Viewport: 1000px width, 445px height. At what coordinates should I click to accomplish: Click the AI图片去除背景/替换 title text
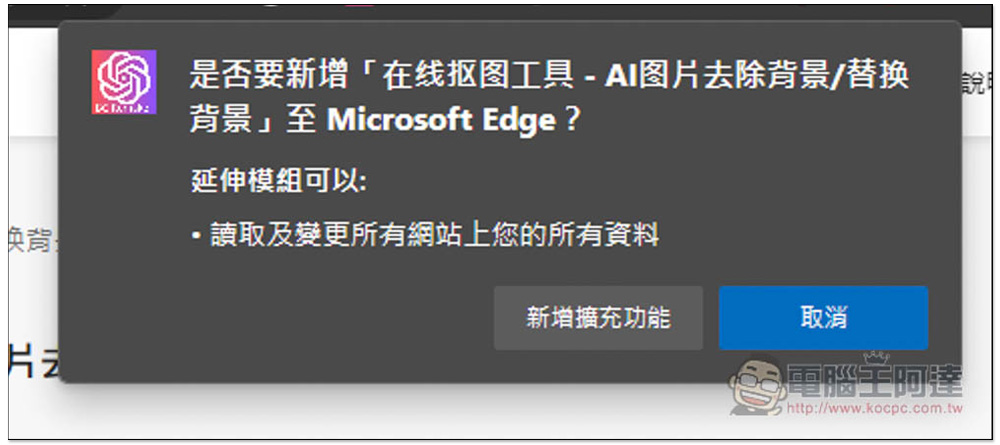(x=757, y=78)
